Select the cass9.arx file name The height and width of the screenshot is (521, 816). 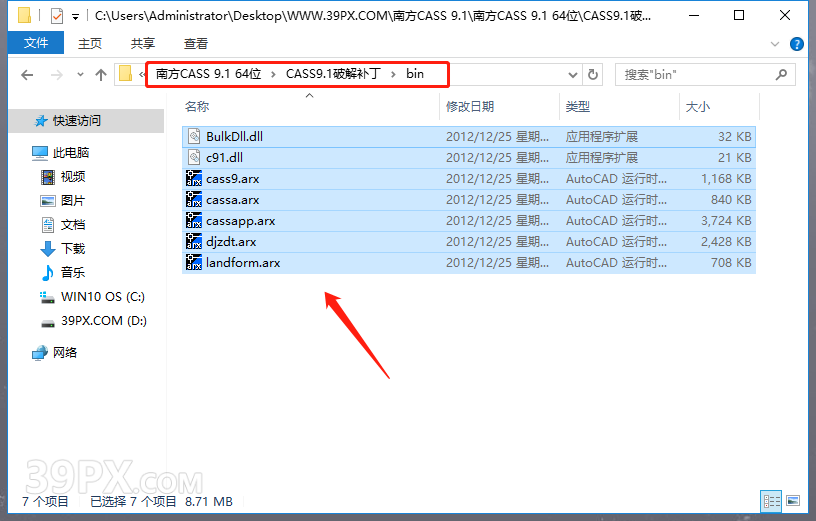coord(233,179)
